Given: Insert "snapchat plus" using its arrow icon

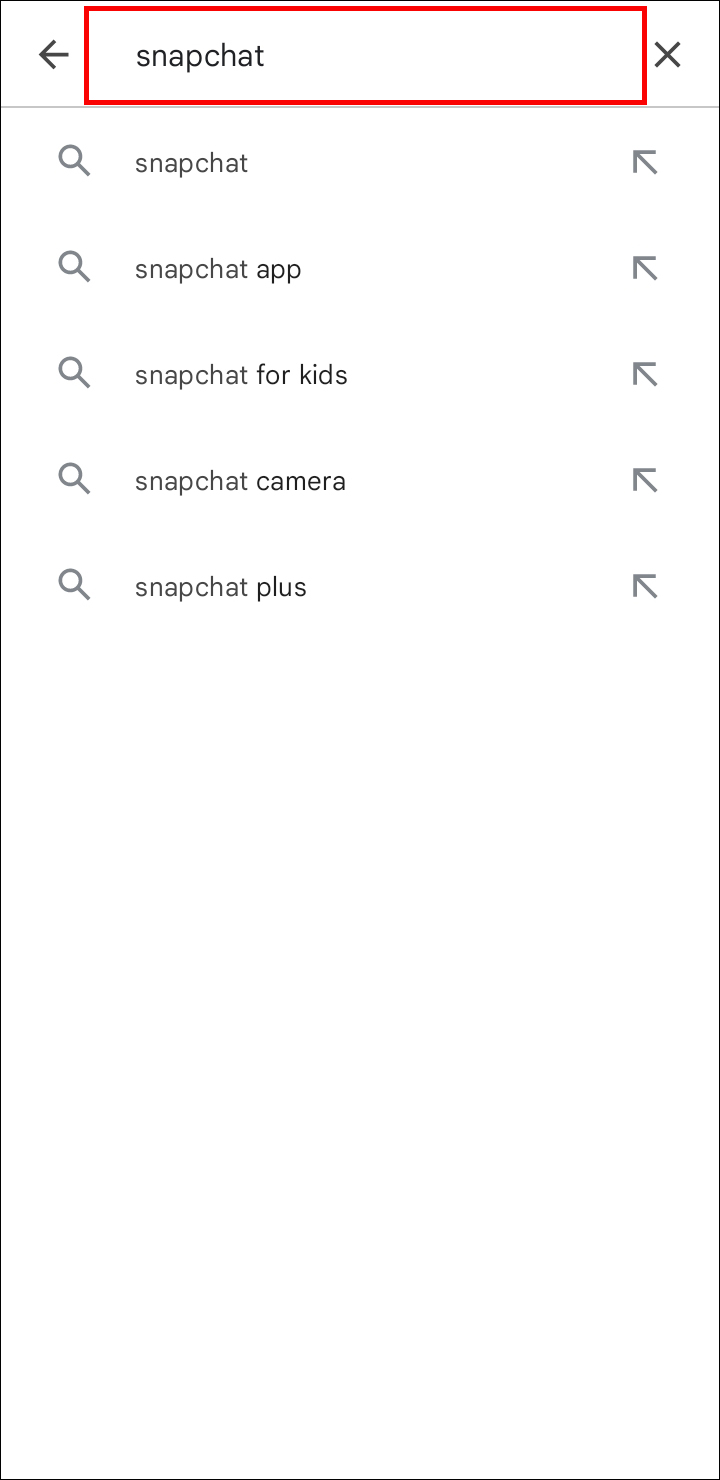Looking at the screenshot, I should pos(645,586).
